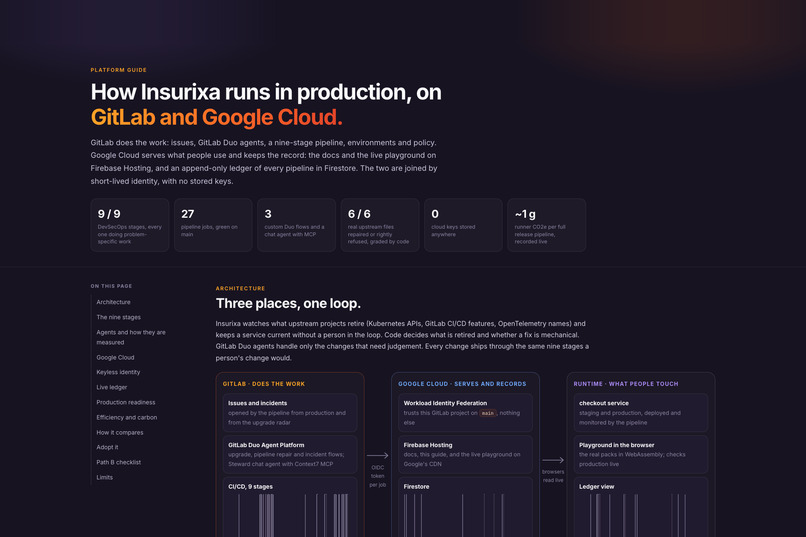Viewport: 806px width, 537px height.
Task: Go to the Architecture section link
Action: tap(113, 302)
